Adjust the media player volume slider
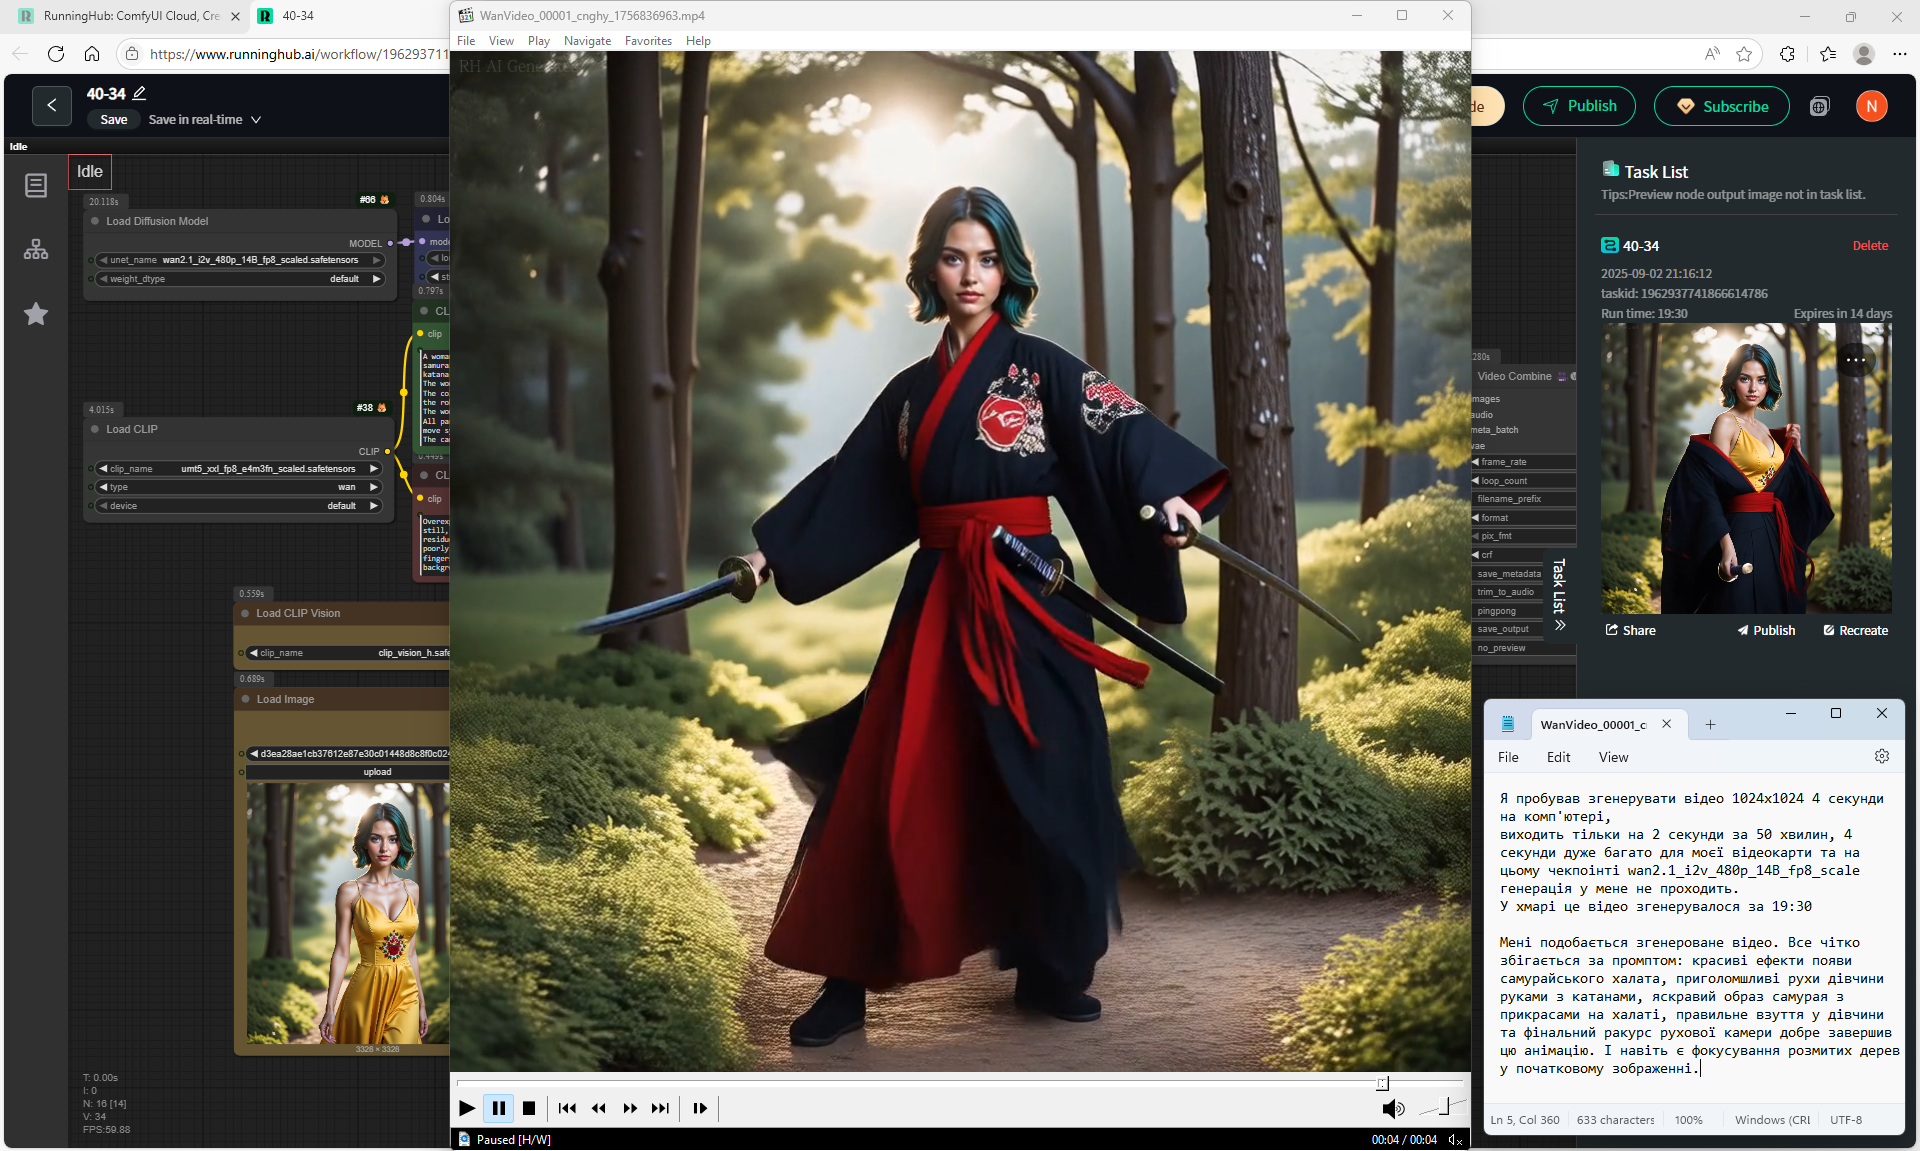 (1443, 1106)
